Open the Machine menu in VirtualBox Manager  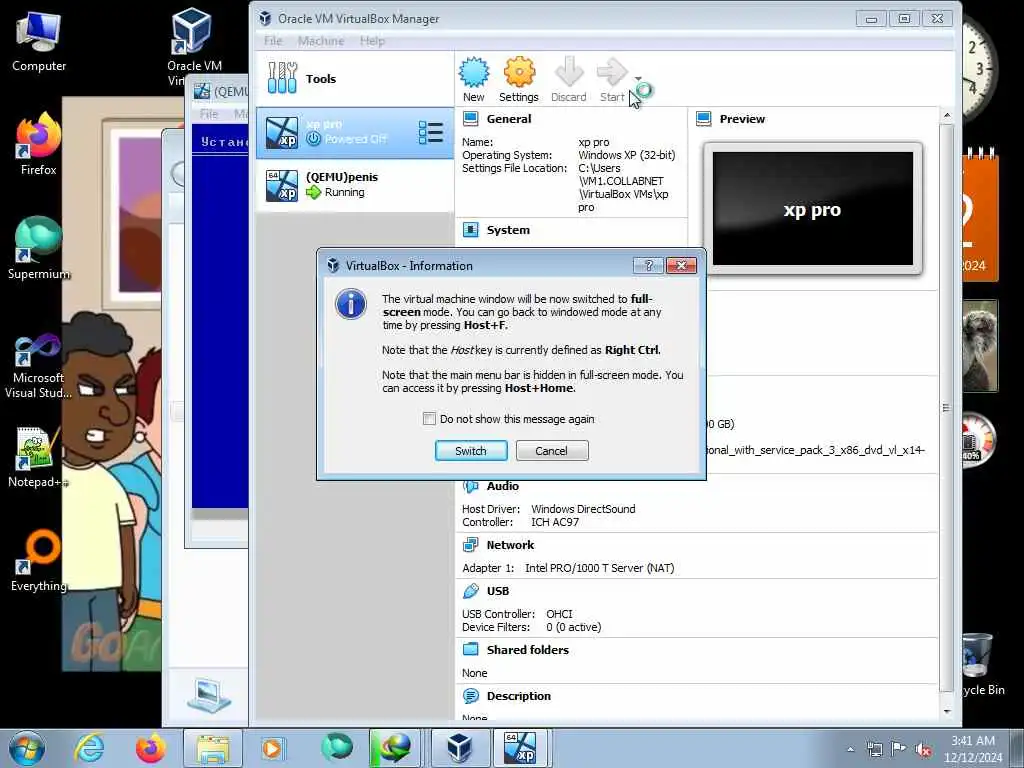click(x=321, y=40)
